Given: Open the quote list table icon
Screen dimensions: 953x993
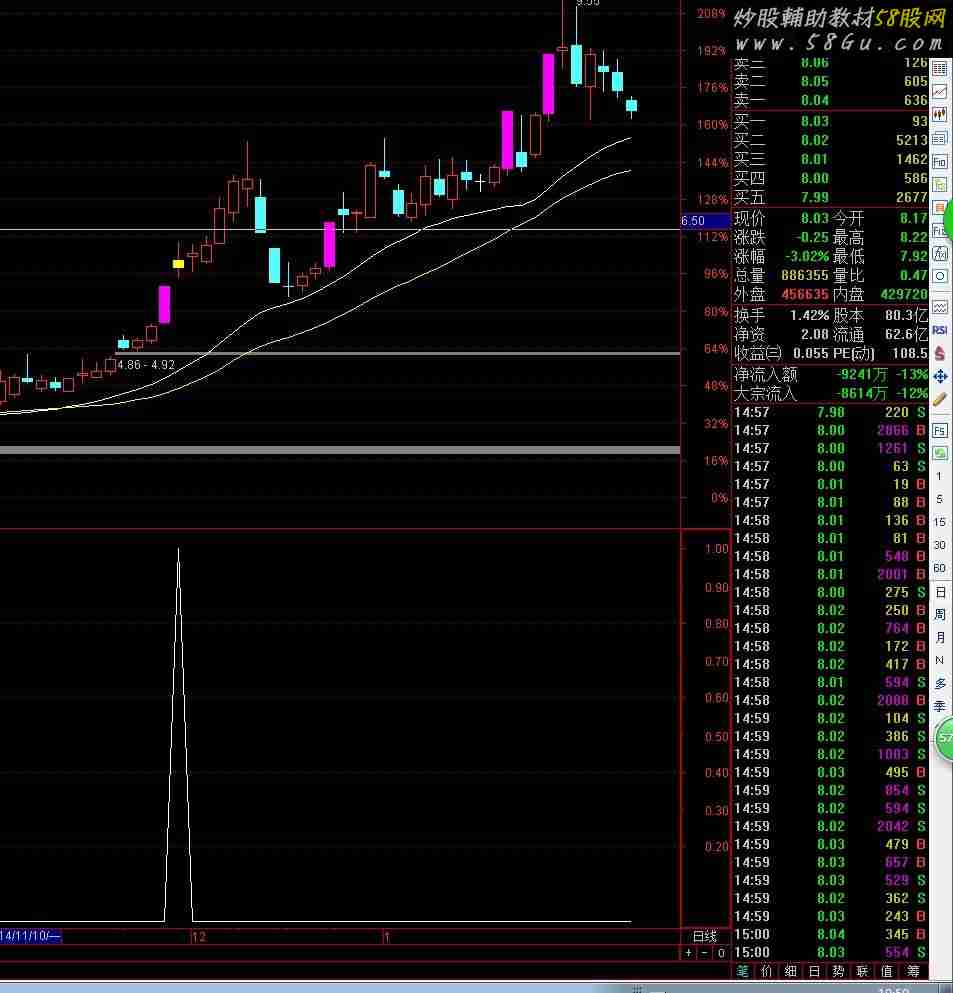Looking at the screenshot, I should point(940,68).
